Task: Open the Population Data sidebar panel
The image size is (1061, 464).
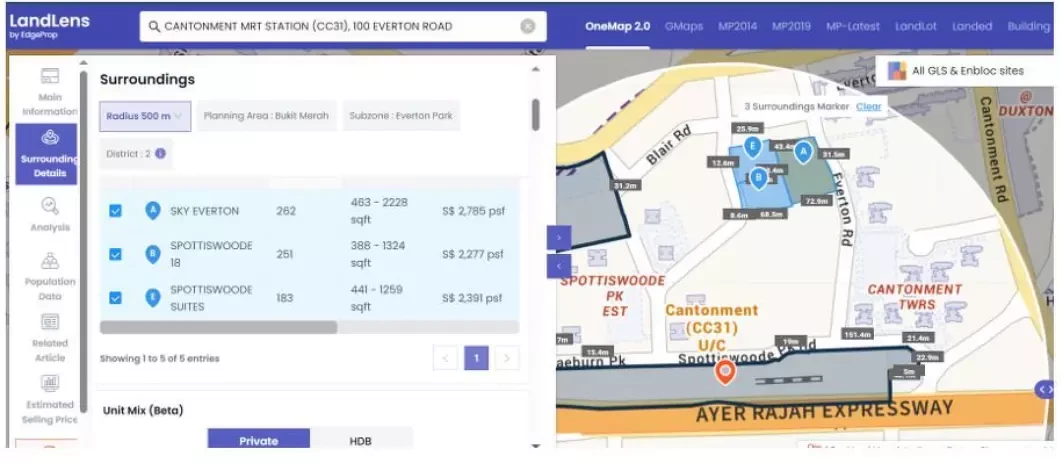Action: click(49, 277)
